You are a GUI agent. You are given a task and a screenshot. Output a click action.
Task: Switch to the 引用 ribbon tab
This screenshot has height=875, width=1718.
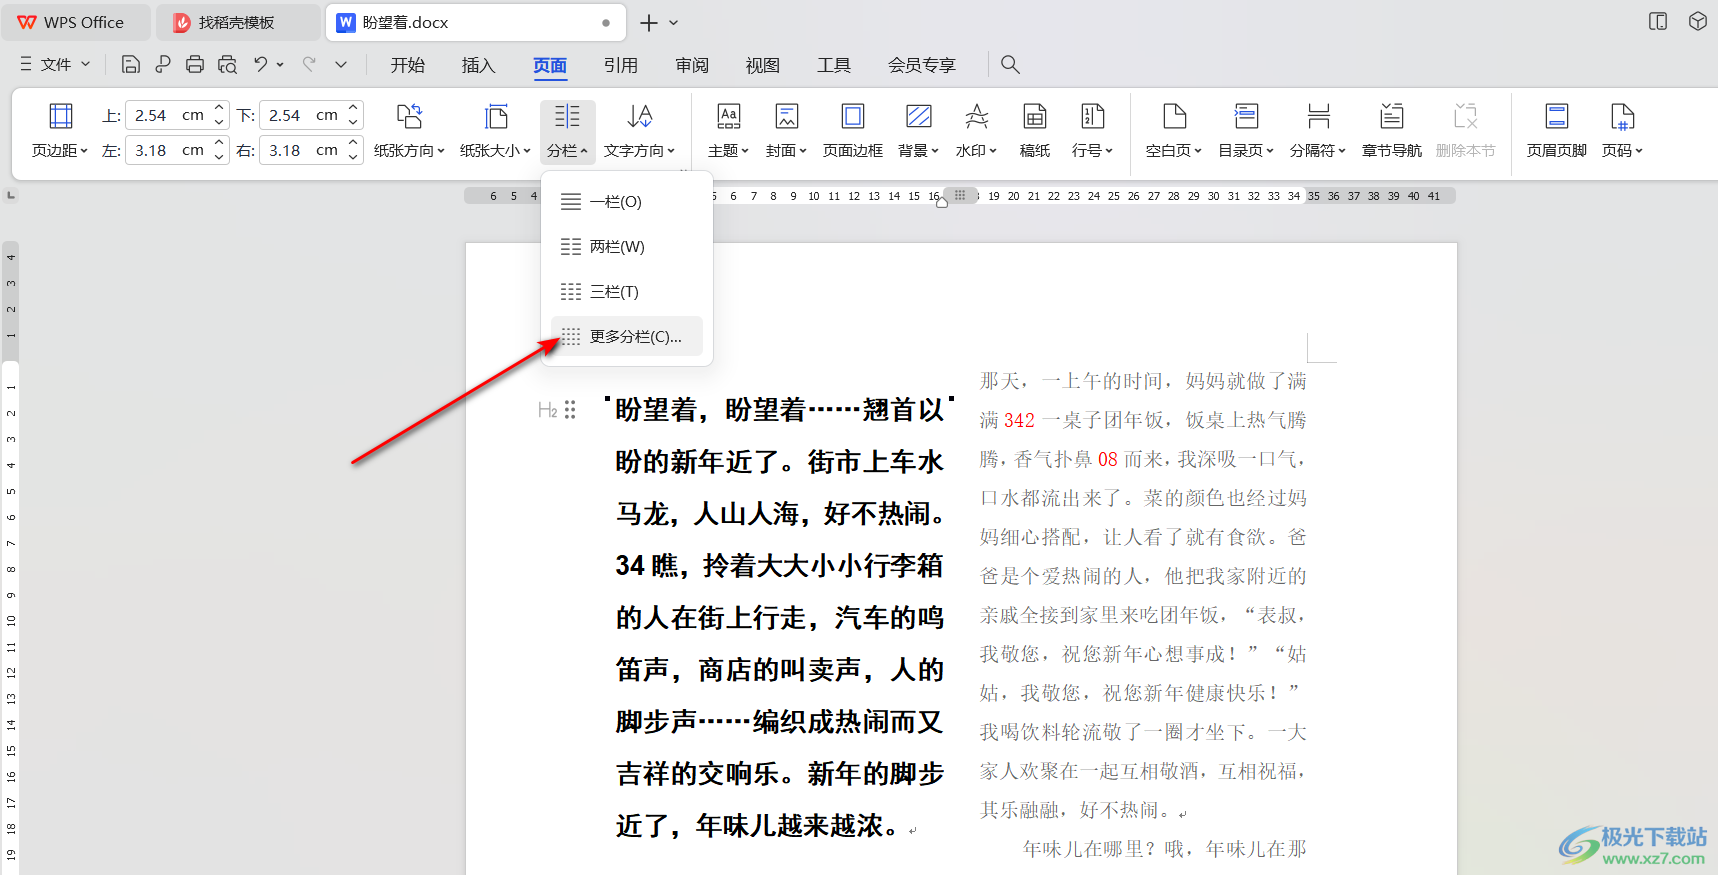pos(621,65)
